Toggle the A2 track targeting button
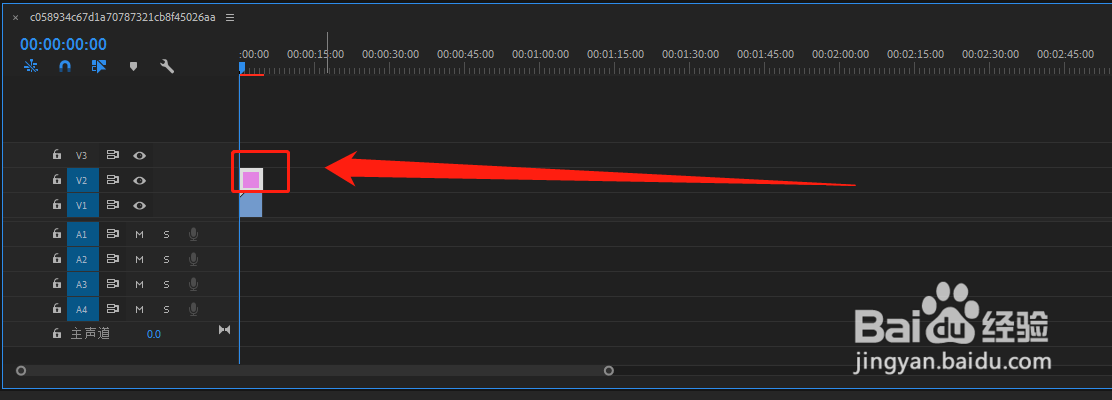This screenshot has width=1112, height=400. coord(82,260)
